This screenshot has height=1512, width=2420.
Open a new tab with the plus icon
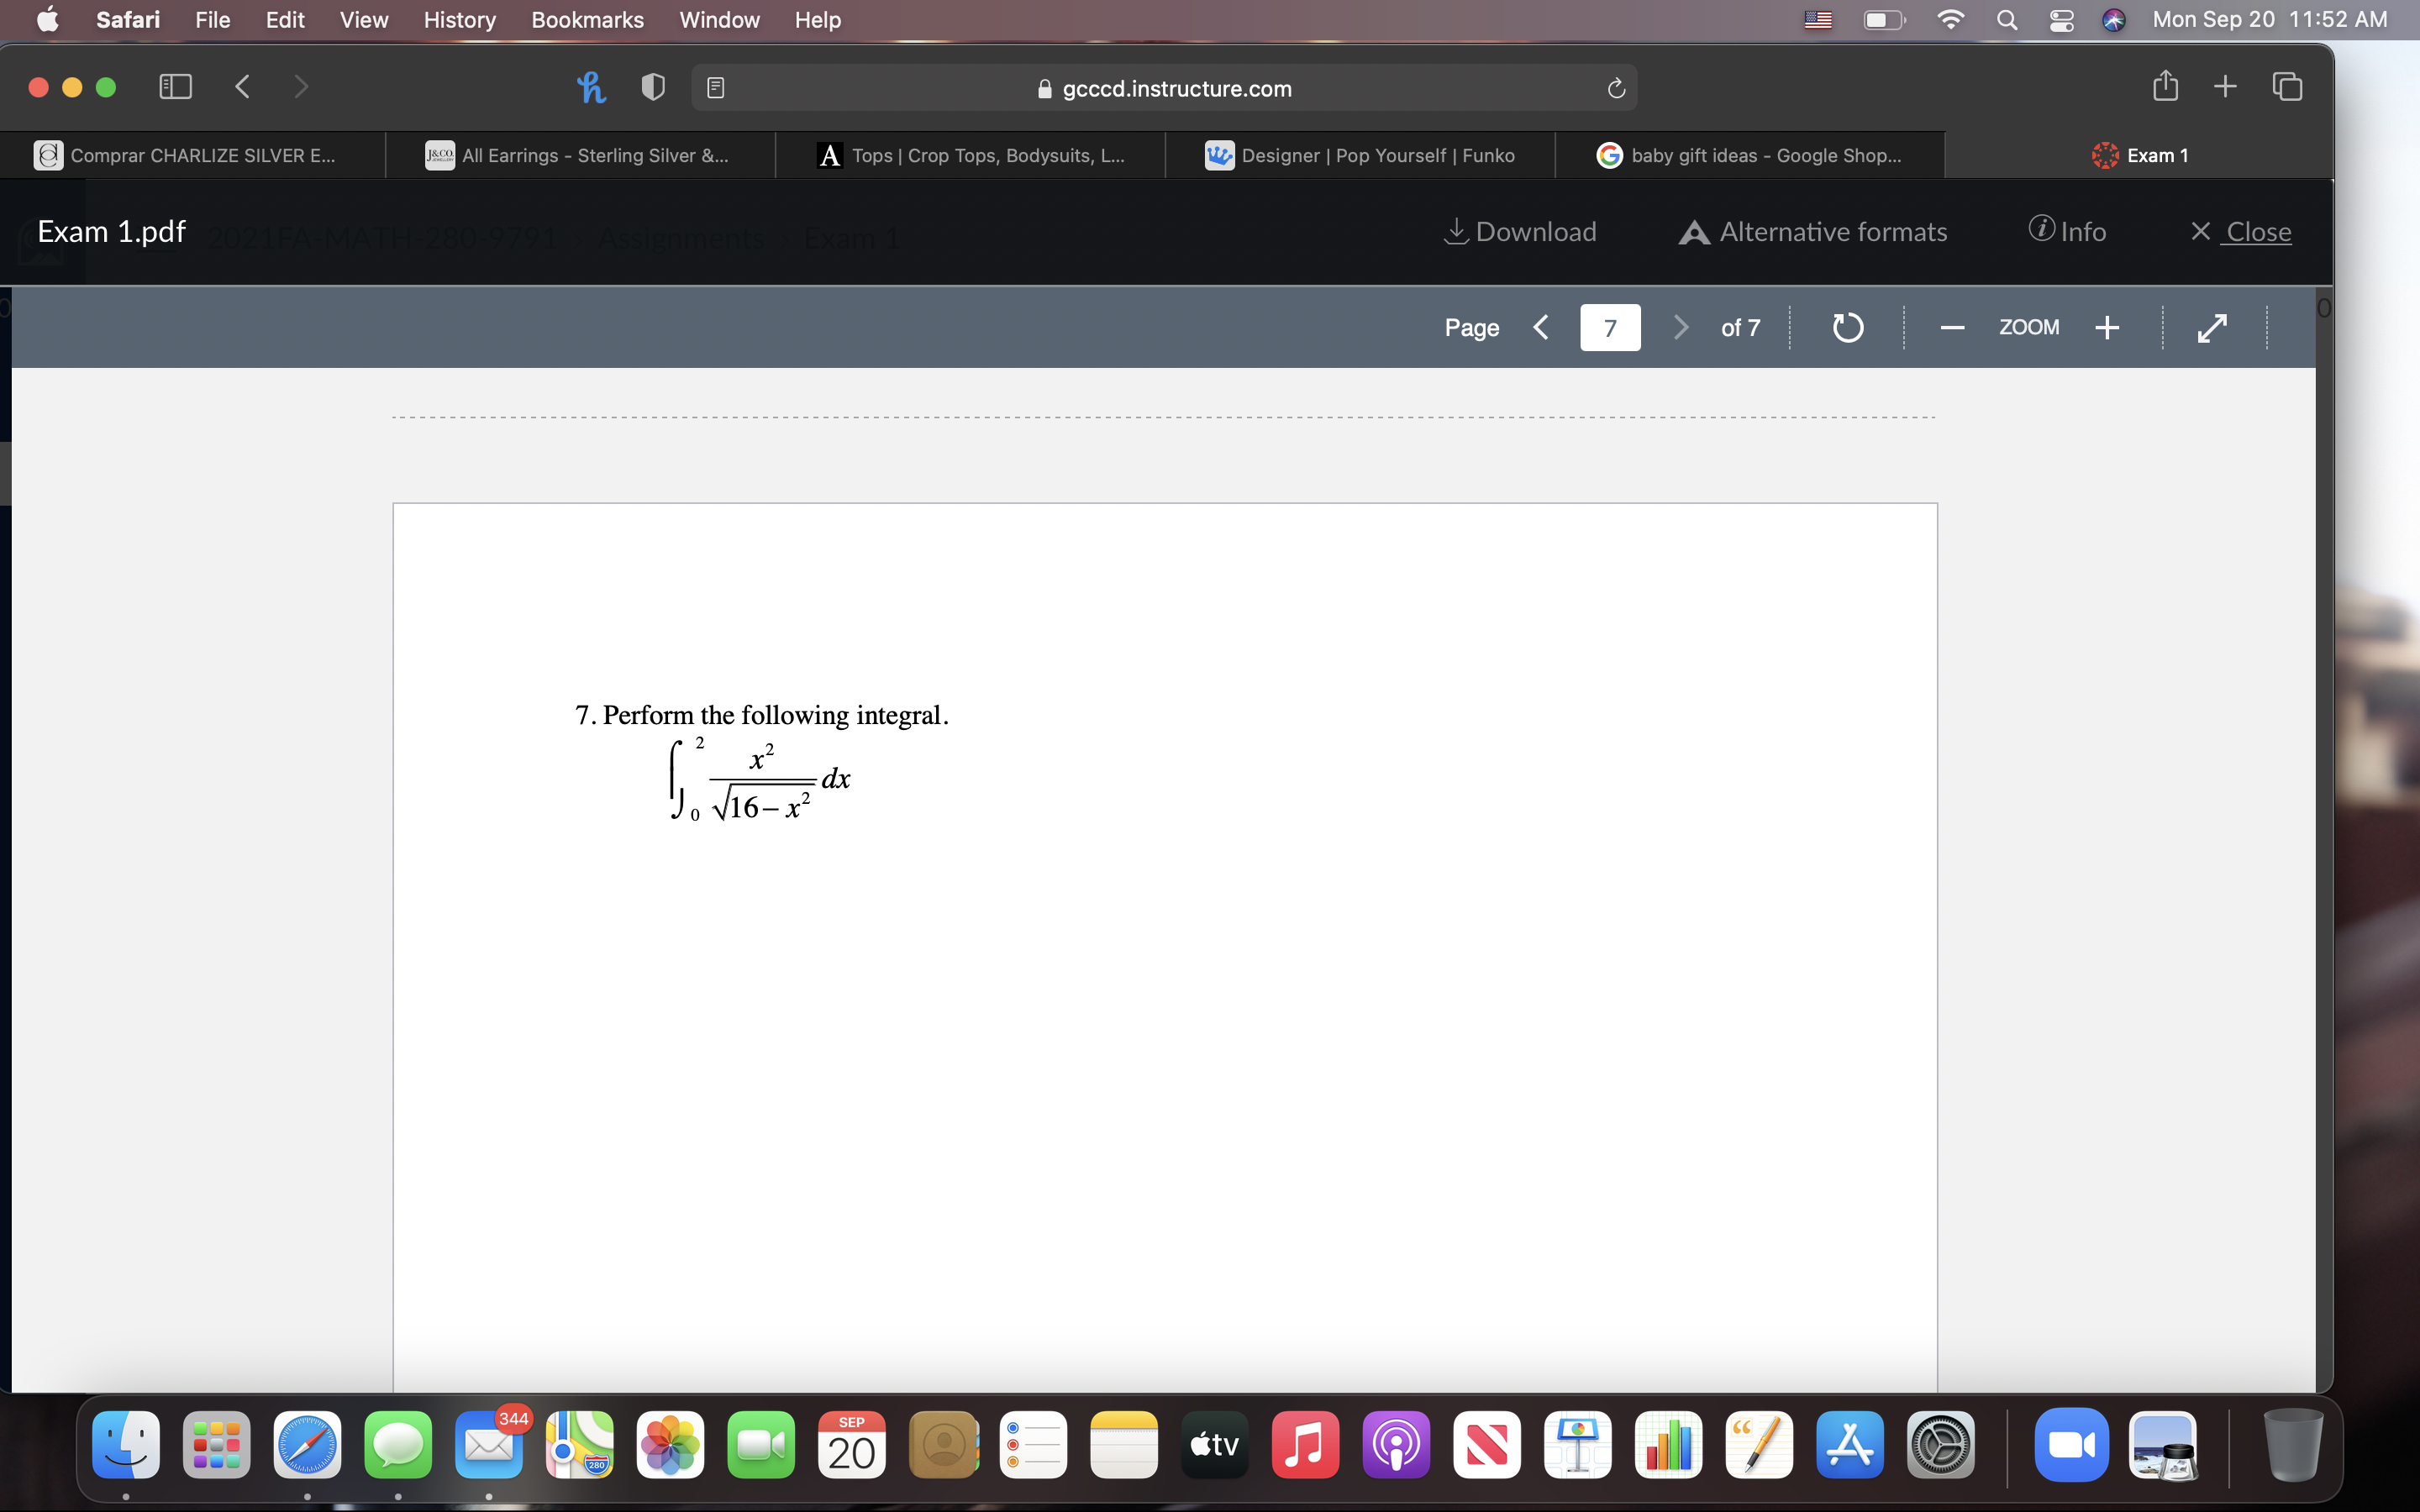[2226, 87]
